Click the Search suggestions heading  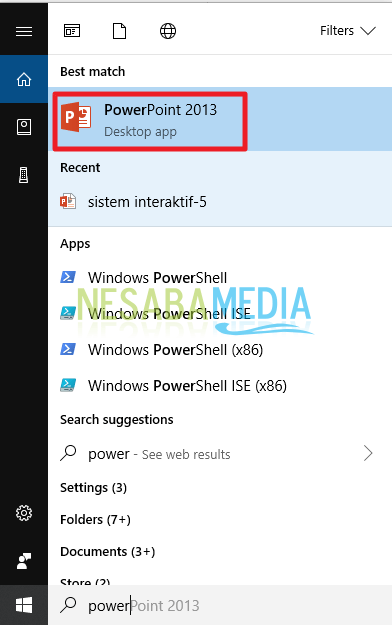[x=116, y=419]
